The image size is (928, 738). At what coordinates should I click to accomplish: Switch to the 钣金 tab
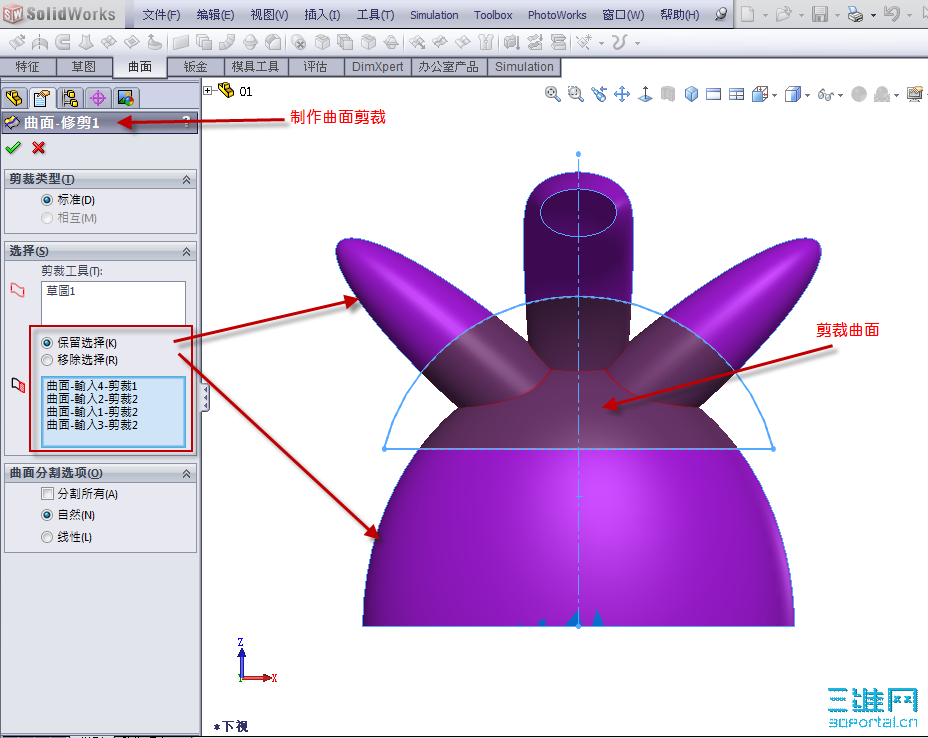[195, 67]
